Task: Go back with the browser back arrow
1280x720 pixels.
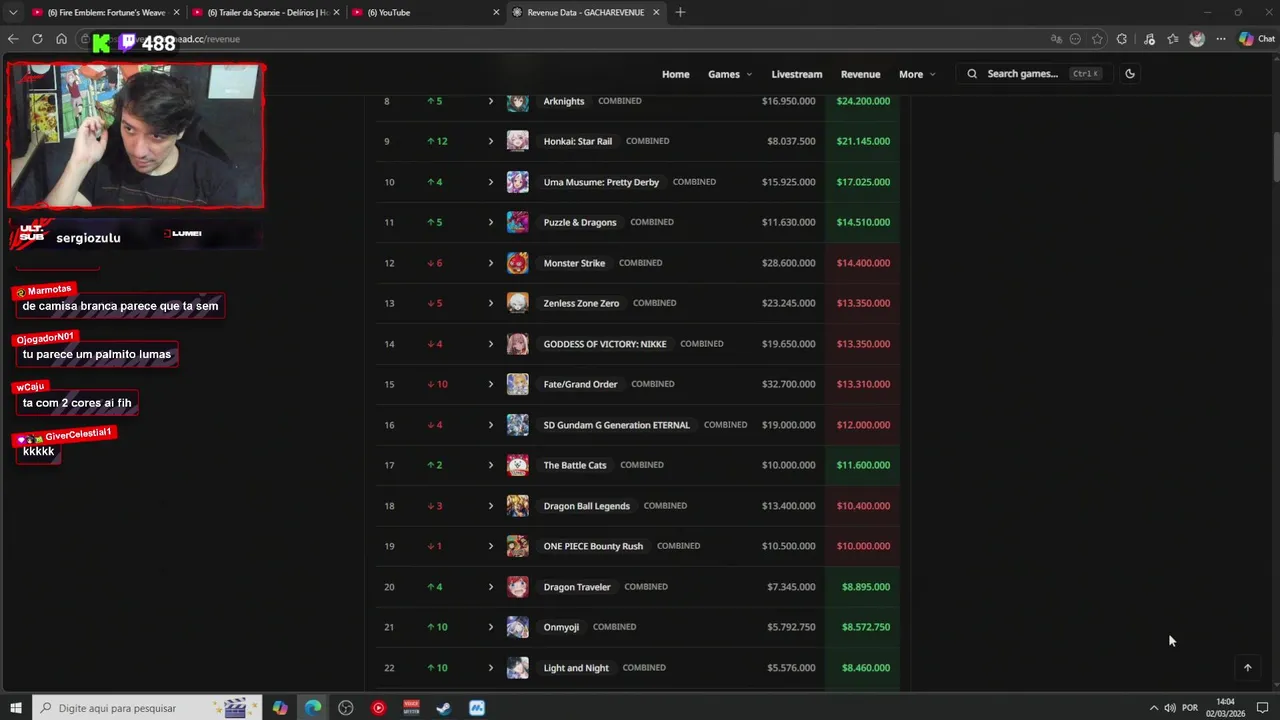Action: pyautogui.click(x=13, y=39)
